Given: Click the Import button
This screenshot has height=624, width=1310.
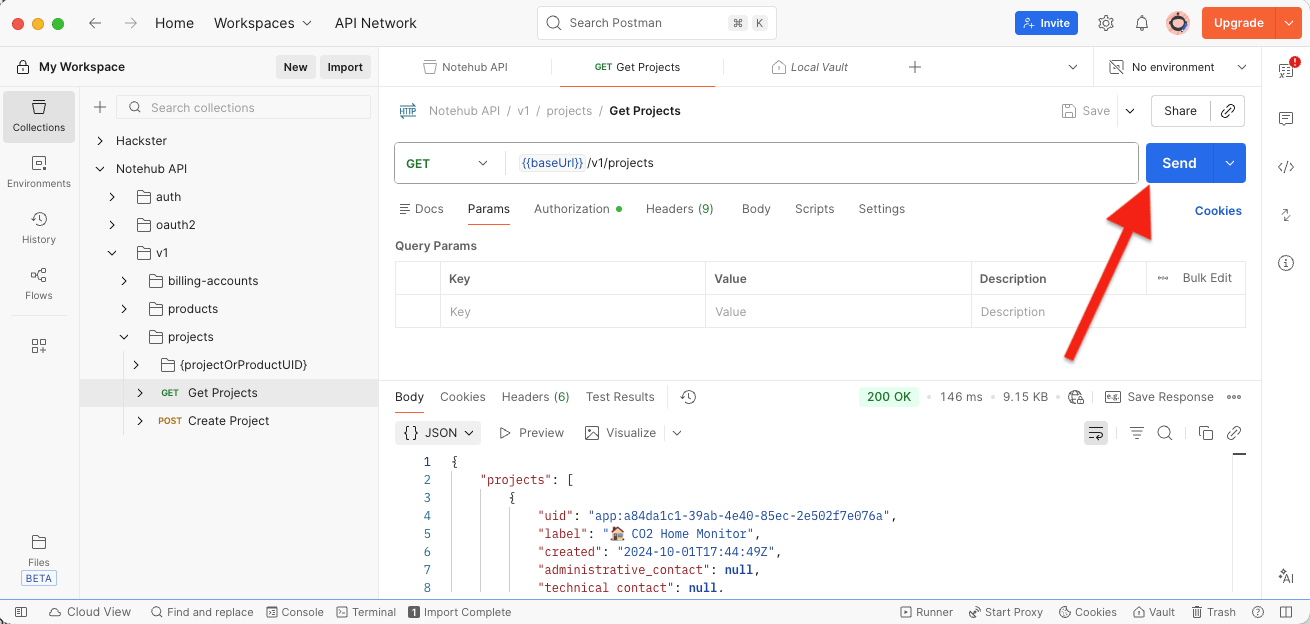Looking at the screenshot, I should [345, 67].
